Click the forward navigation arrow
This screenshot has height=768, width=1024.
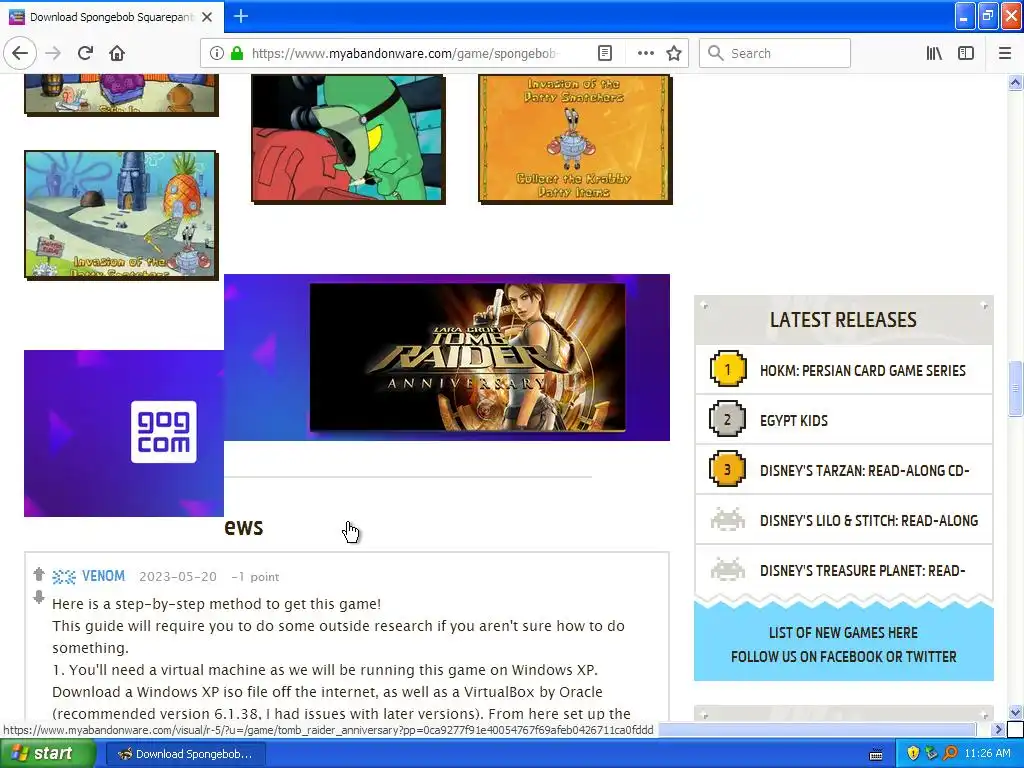pos(53,54)
